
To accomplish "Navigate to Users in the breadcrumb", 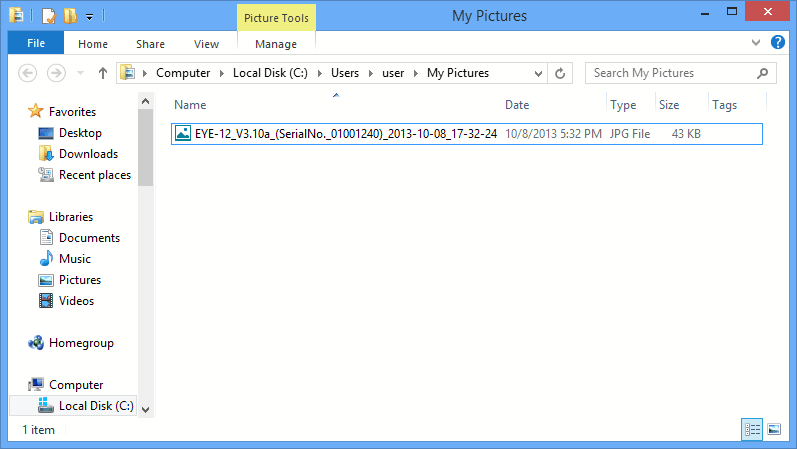I will pyautogui.click(x=345, y=73).
